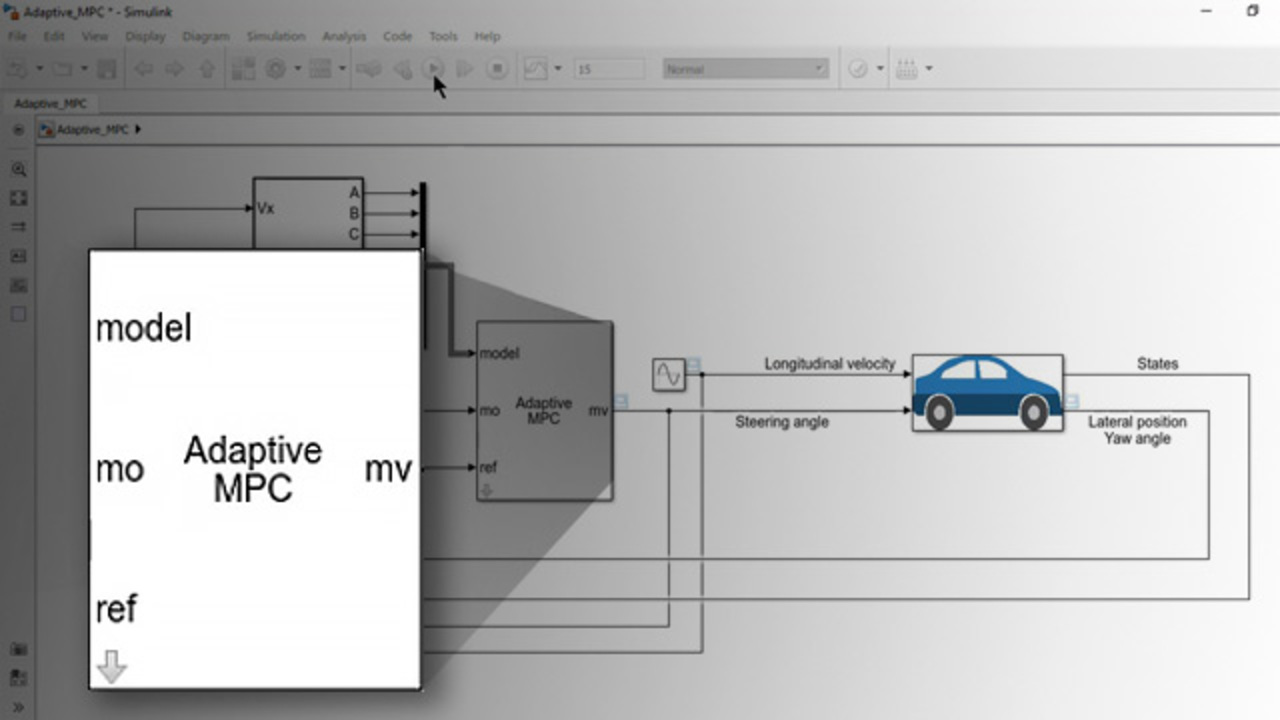Click the Run simulation play button
Viewport: 1280px width, 720px height.
pyautogui.click(x=433, y=69)
